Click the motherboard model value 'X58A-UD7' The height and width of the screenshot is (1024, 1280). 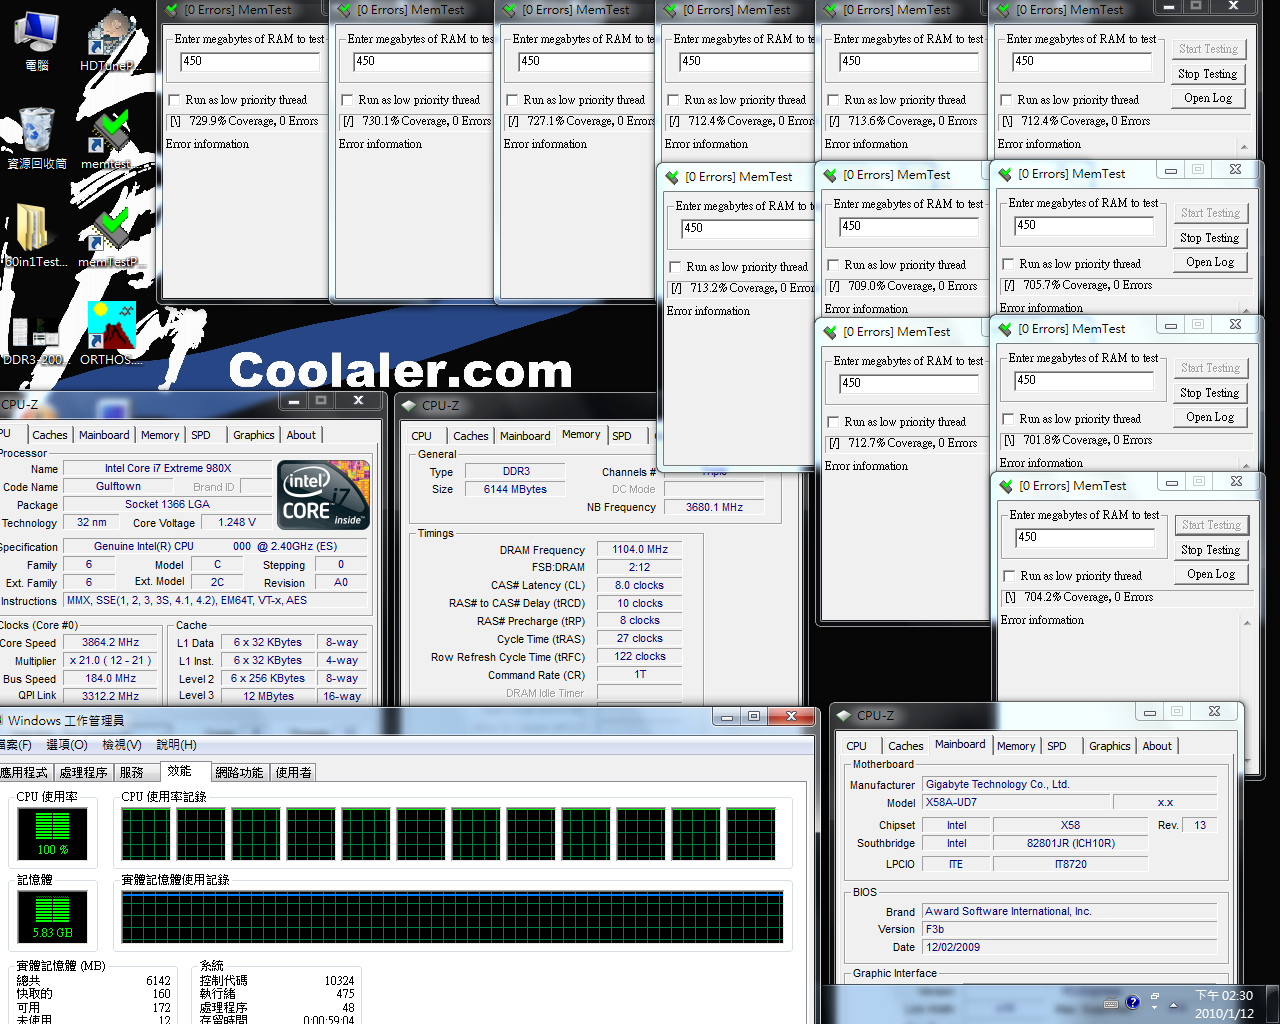tap(1016, 802)
